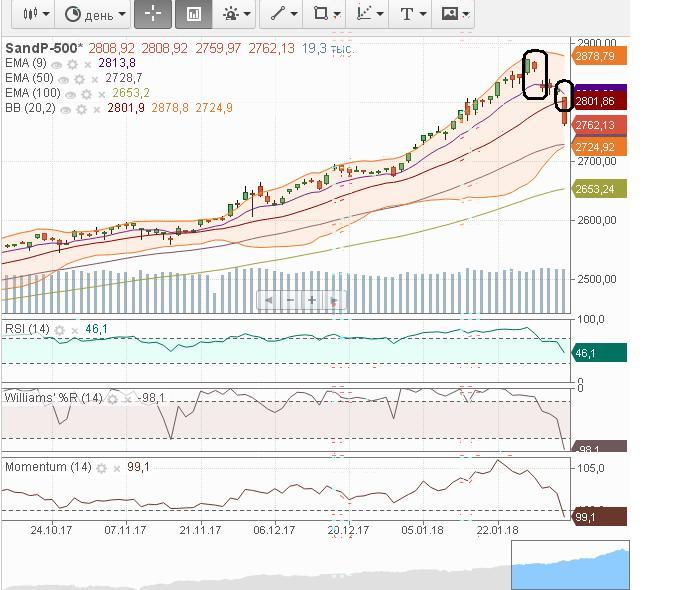Click the Williams' %R (14) panel label
The width and height of the screenshot is (674, 590).
point(53,398)
